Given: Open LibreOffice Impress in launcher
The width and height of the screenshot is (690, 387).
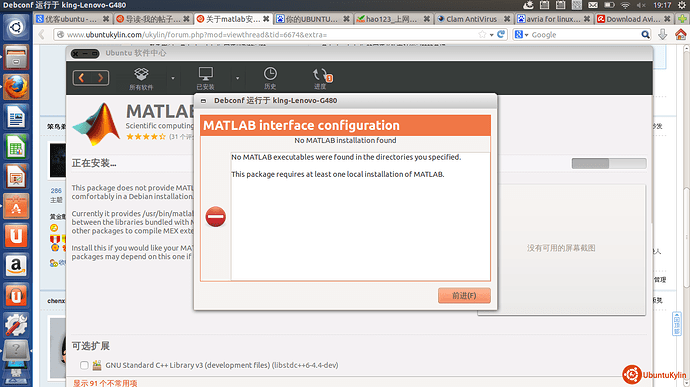Looking at the screenshot, I should click(16, 176).
